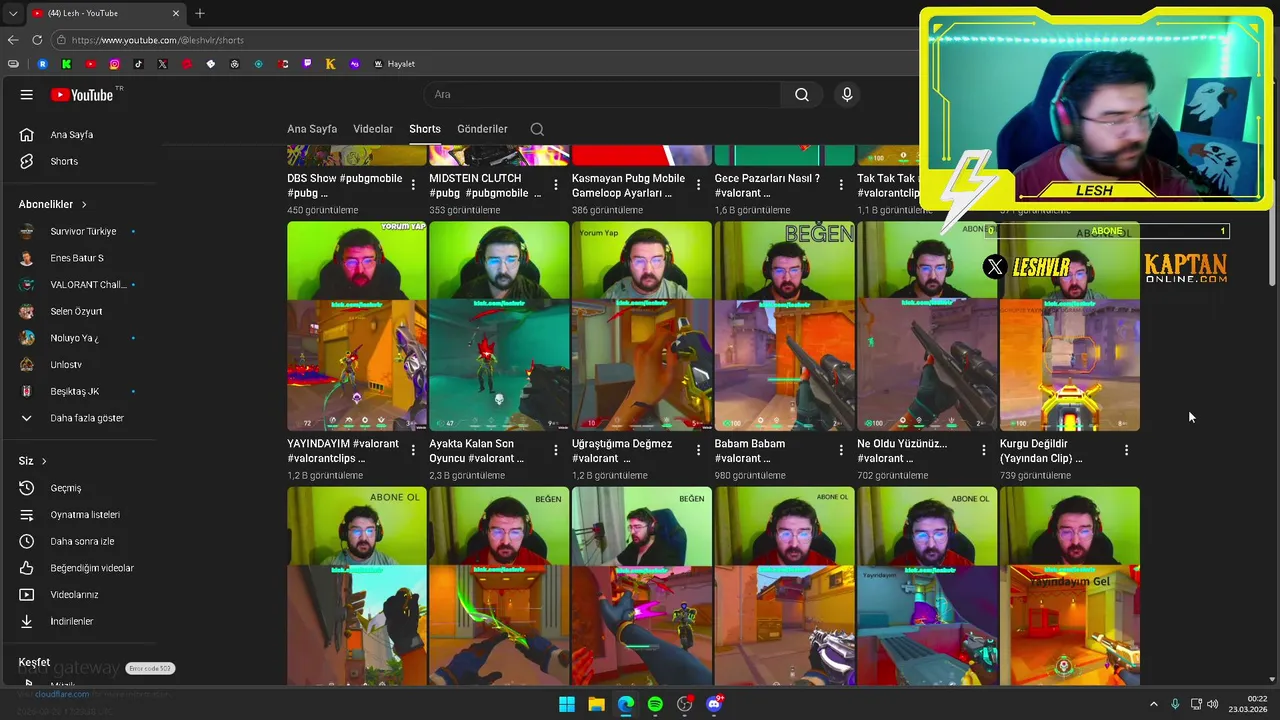Open Spotify from taskbar
The image size is (1280, 720).
tap(655, 704)
